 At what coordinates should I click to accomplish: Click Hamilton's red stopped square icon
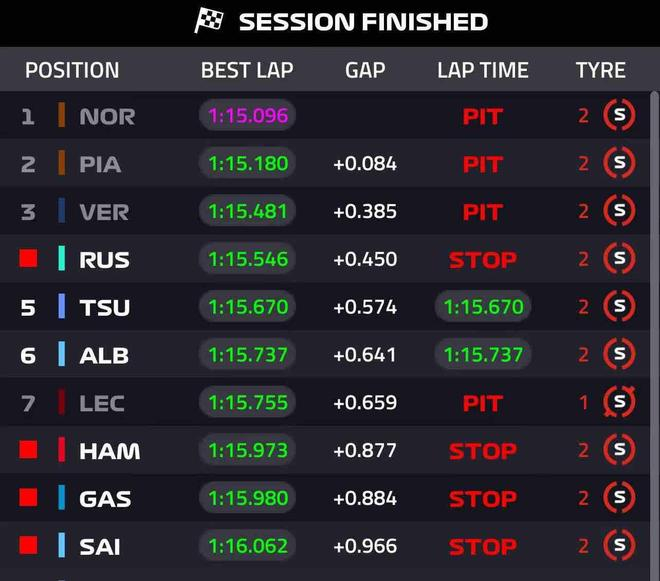pyautogui.click(x=28, y=451)
